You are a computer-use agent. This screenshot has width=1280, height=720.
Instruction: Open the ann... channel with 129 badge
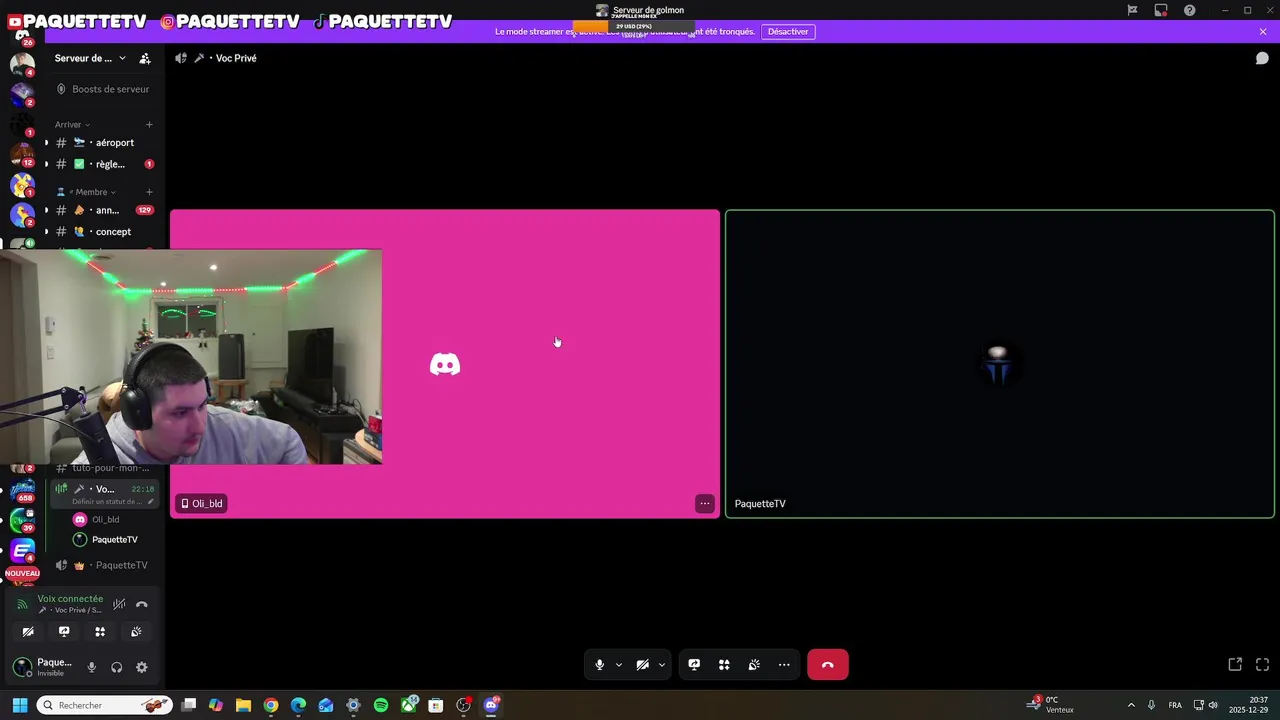104,211
